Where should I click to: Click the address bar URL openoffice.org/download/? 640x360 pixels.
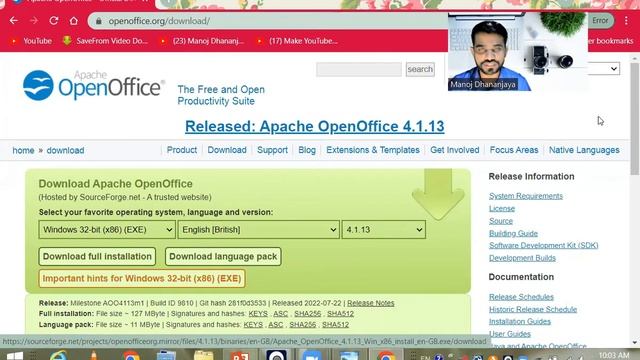[x=159, y=21]
